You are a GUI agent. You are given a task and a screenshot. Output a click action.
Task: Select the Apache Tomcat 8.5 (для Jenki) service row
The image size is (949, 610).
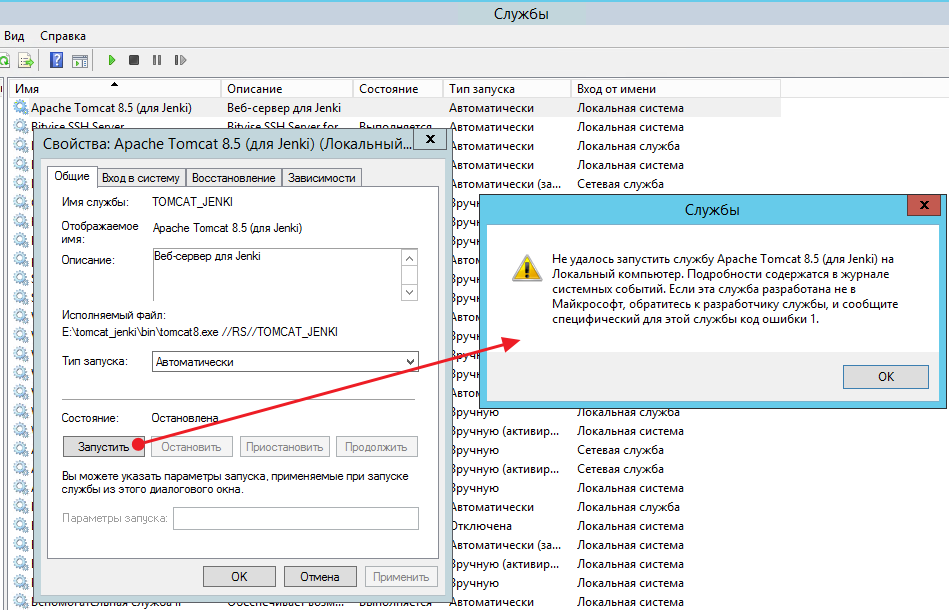(x=395, y=108)
